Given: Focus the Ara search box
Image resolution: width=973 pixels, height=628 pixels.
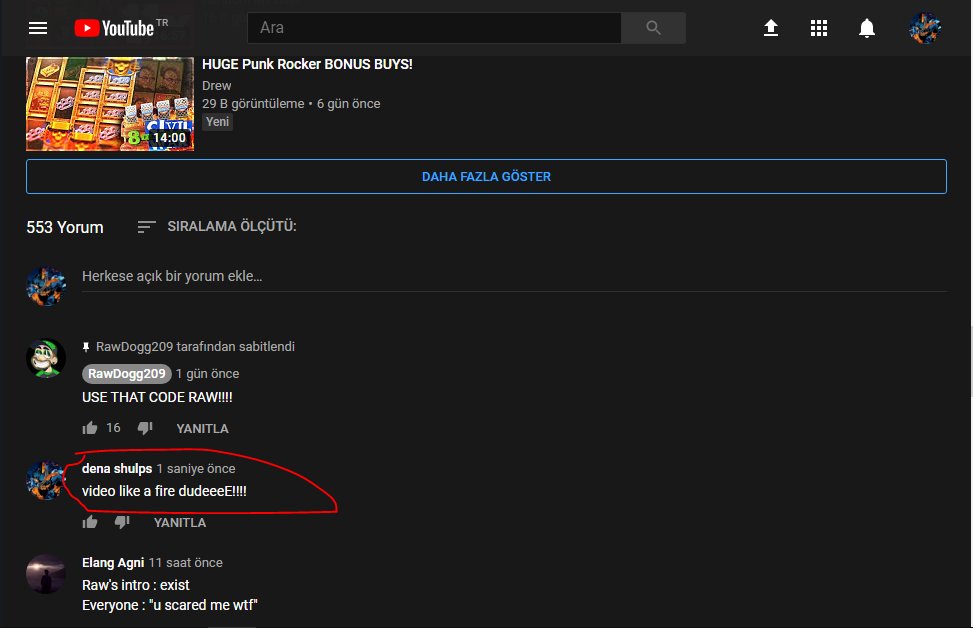Looking at the screenshot, I should [434, 28].
